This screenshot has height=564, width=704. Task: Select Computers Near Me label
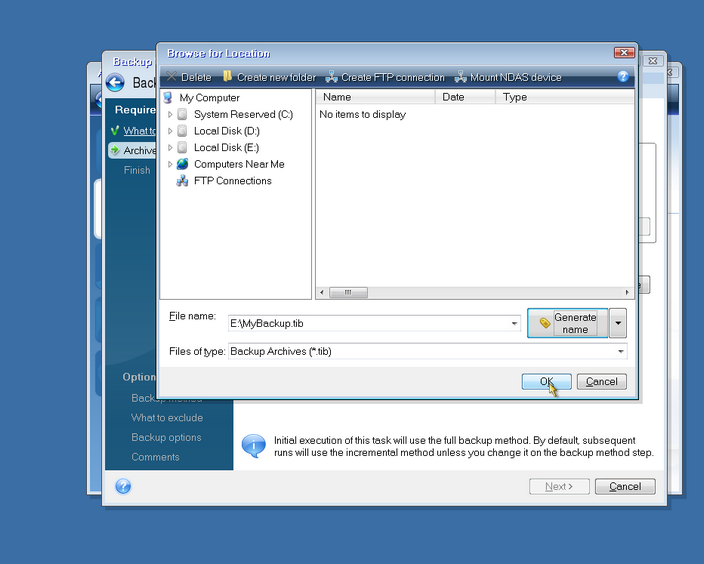click(x=239, y=164)
